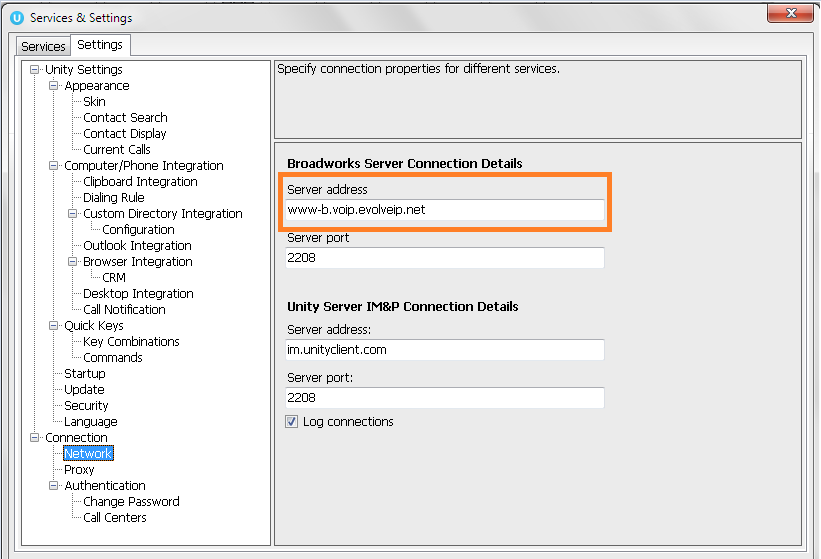Open Key Combinations settings

131,342
